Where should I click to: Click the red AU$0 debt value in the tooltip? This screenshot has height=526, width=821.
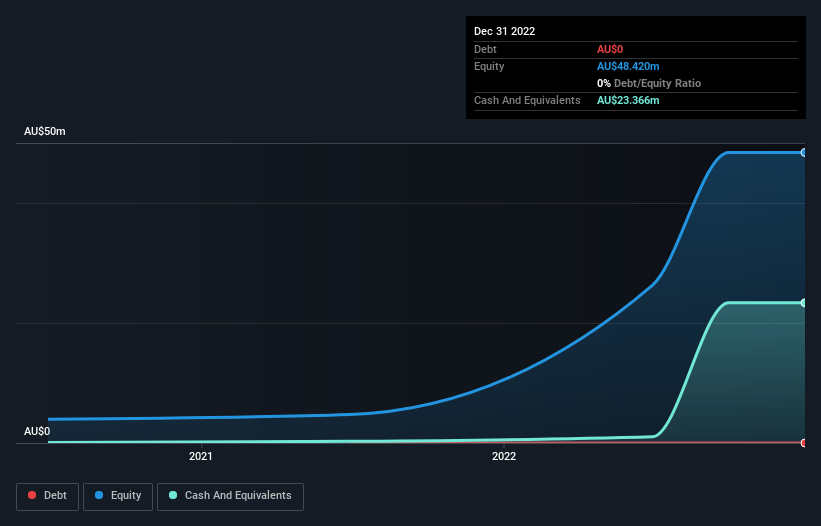tap(610, 49)
